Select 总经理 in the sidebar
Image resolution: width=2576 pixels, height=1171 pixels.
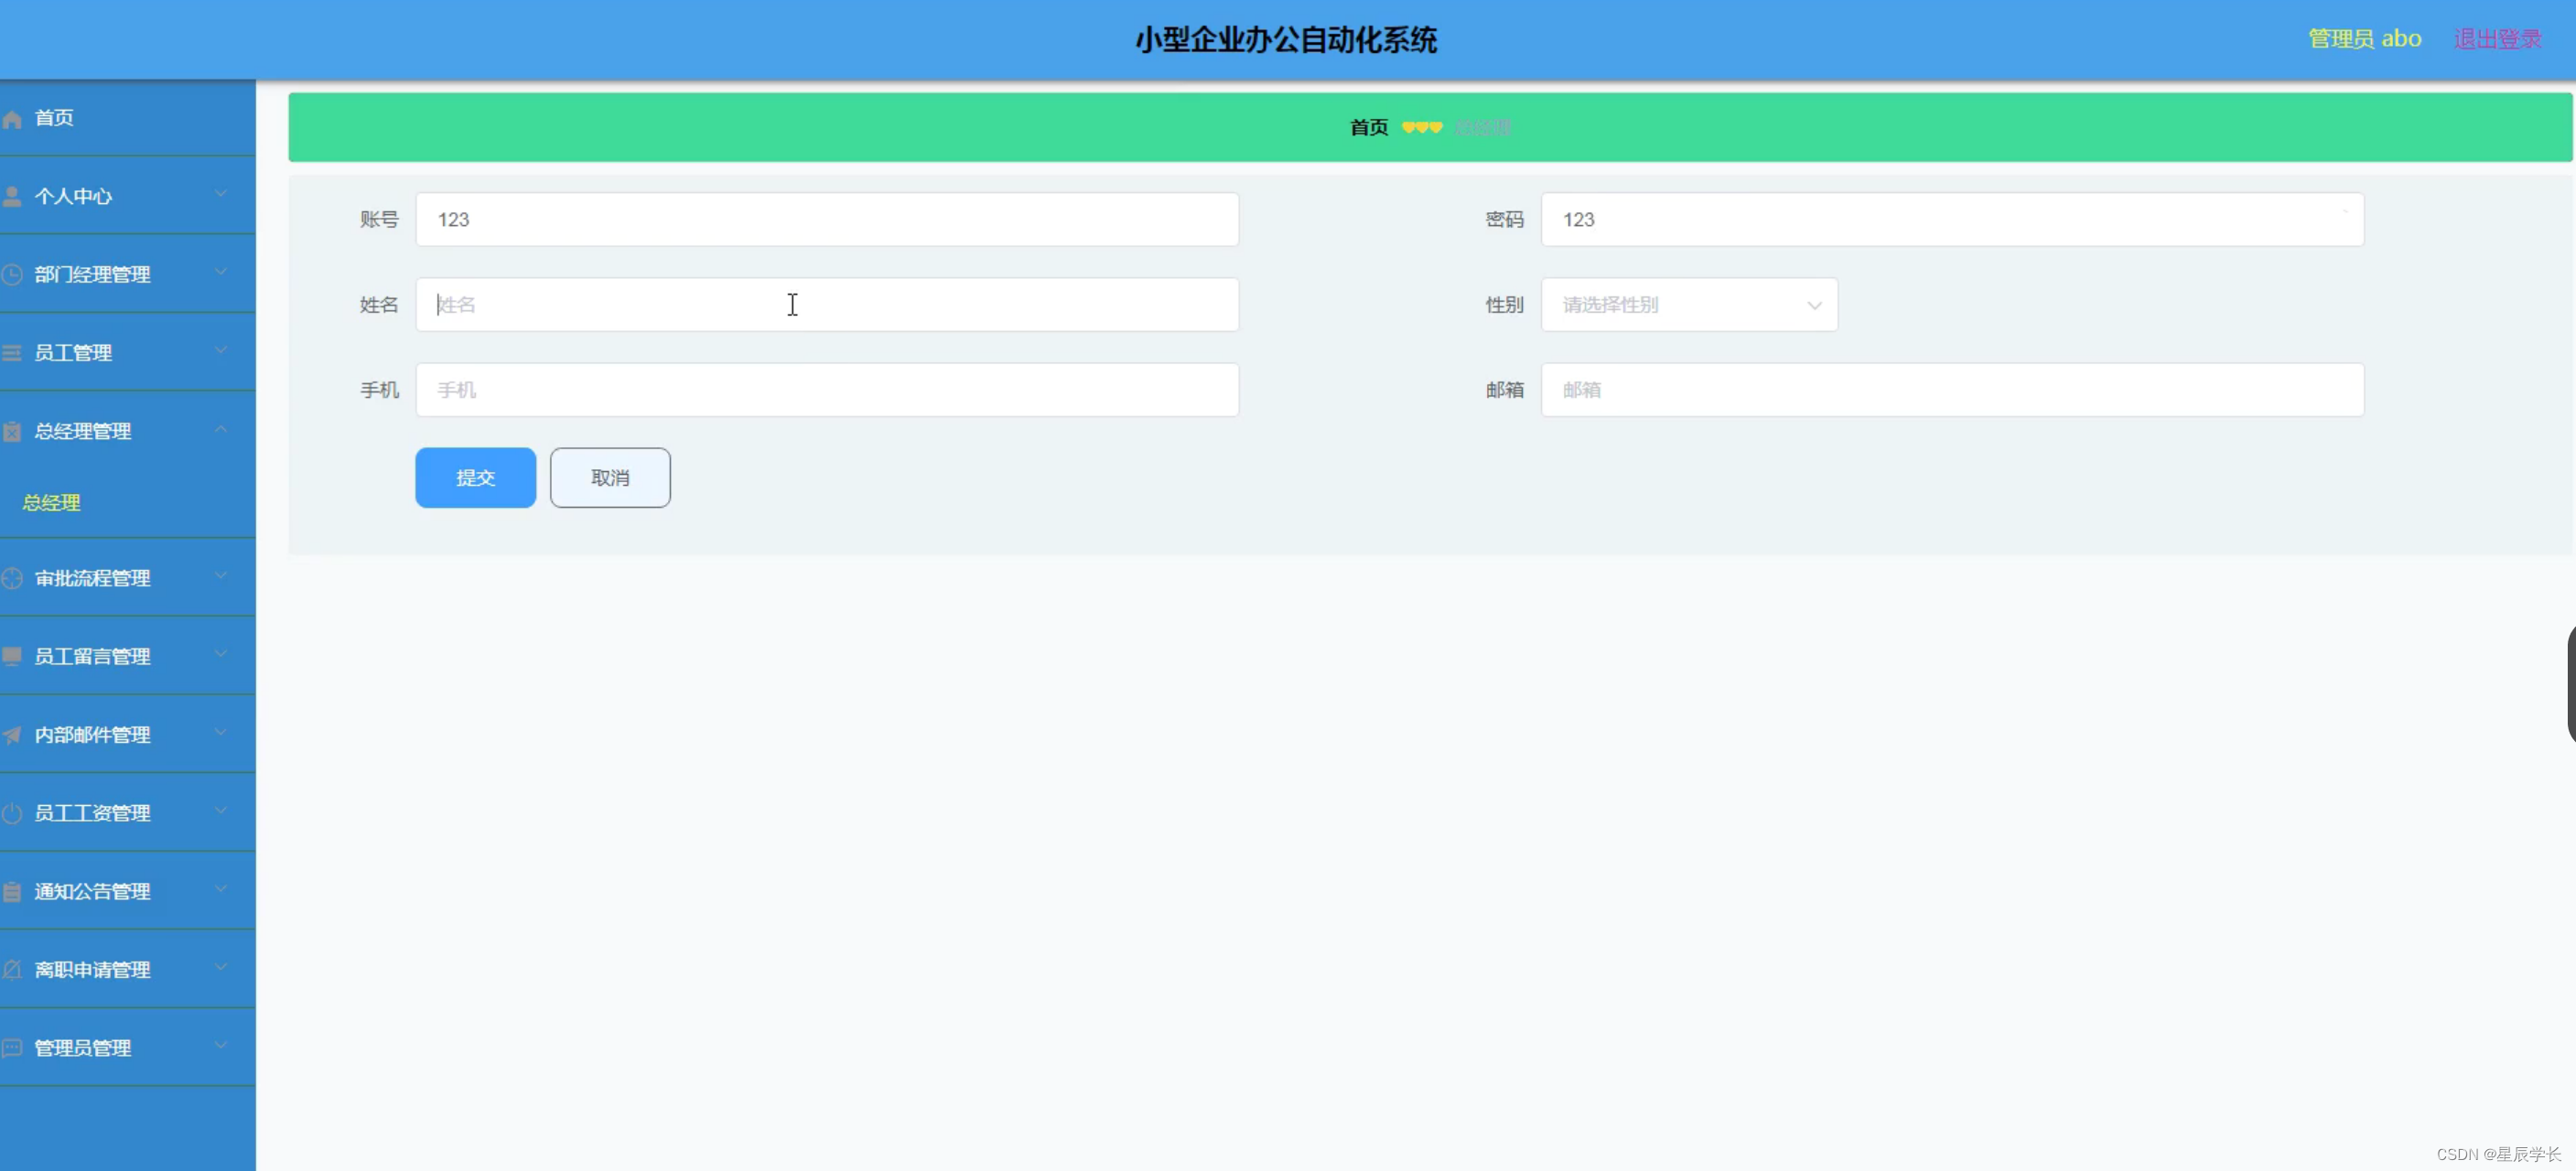pos(50,503)
